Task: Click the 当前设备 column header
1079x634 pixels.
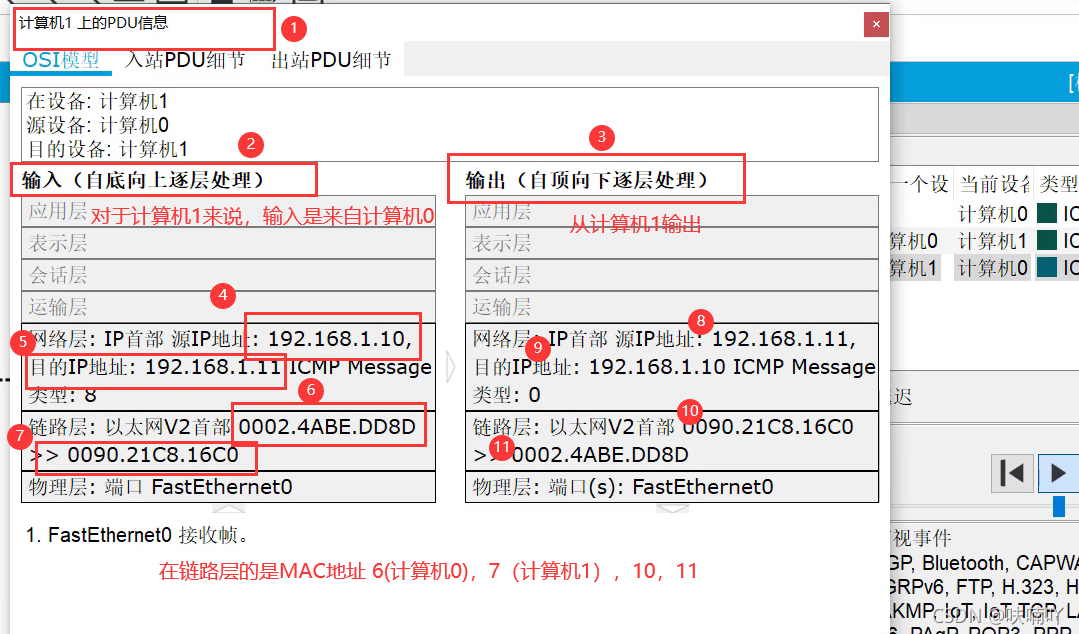Action: click(994, 184)
